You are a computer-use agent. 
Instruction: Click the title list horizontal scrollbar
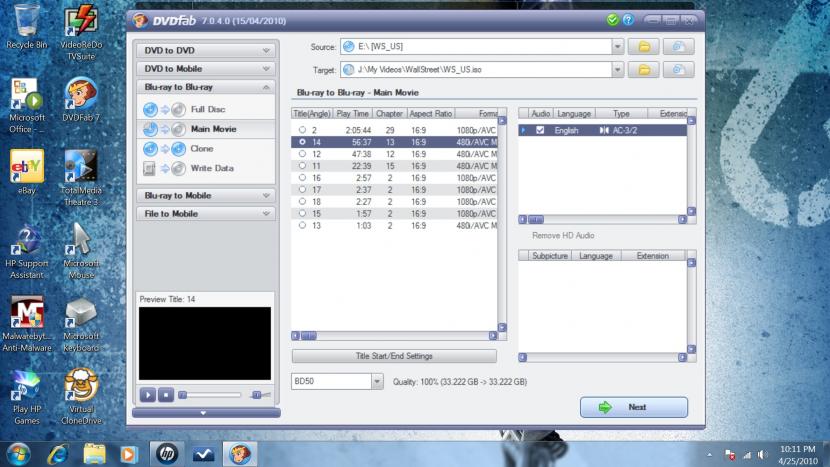pos(394,336)
